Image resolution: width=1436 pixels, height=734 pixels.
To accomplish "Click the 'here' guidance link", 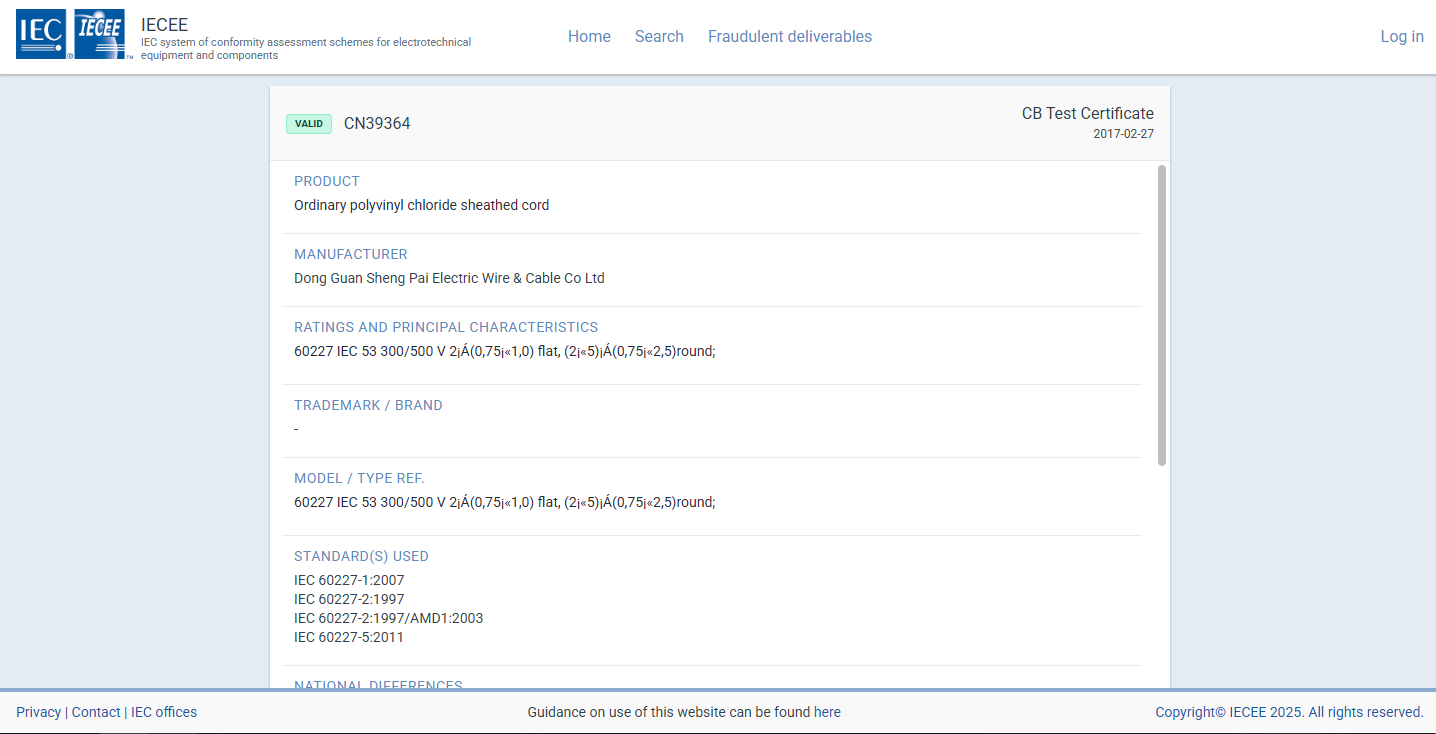I will (827, 713).
